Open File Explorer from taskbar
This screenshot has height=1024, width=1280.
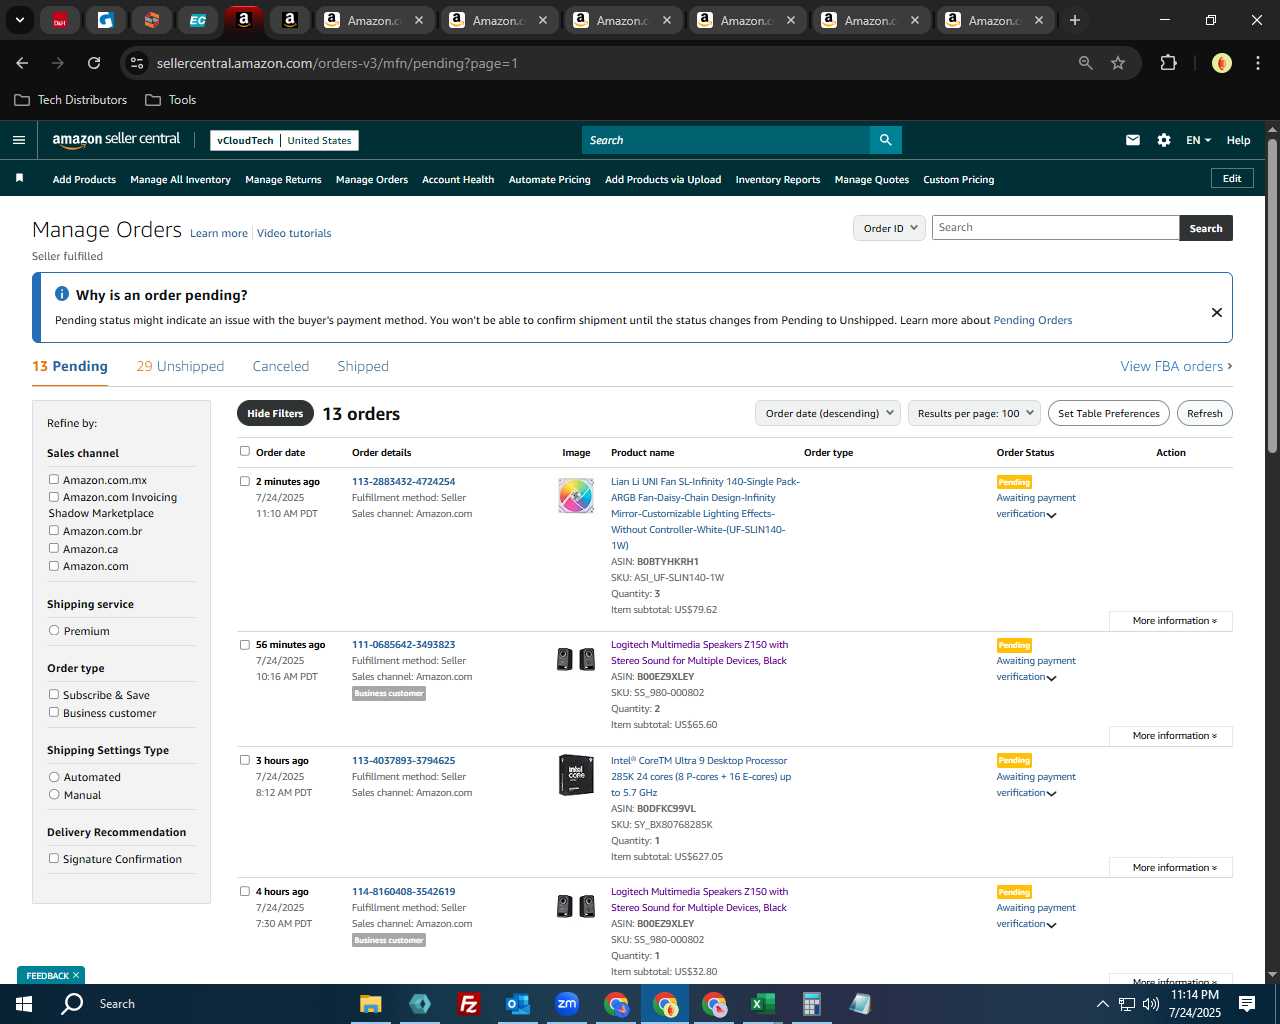click(371, 1004)
